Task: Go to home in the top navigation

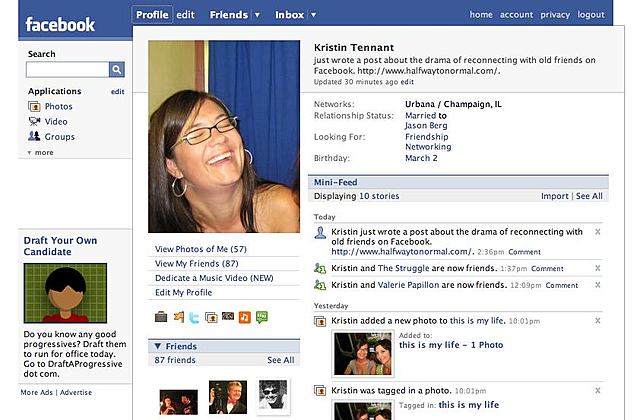Action: pos(481,15)
